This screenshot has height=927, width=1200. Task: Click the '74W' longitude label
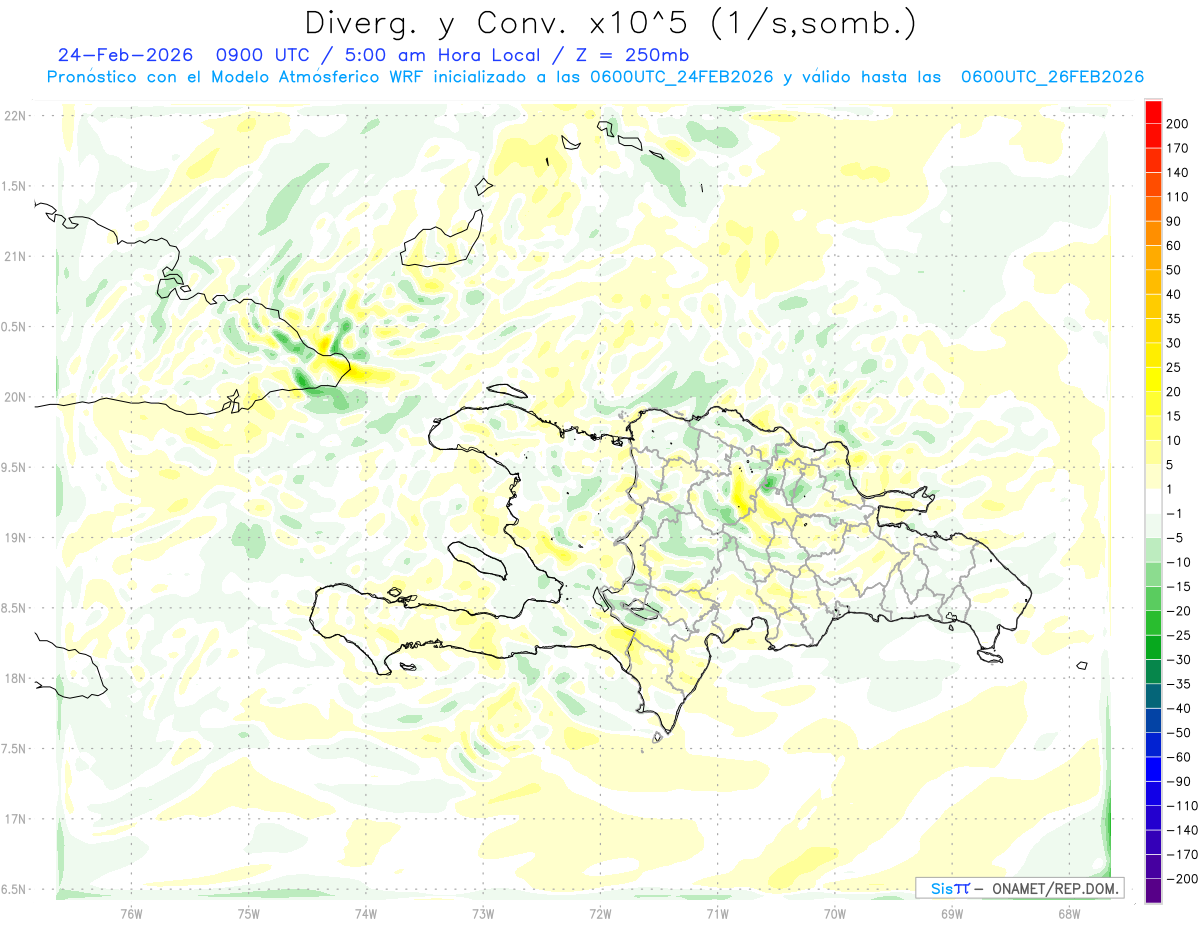tap(366, 914)
